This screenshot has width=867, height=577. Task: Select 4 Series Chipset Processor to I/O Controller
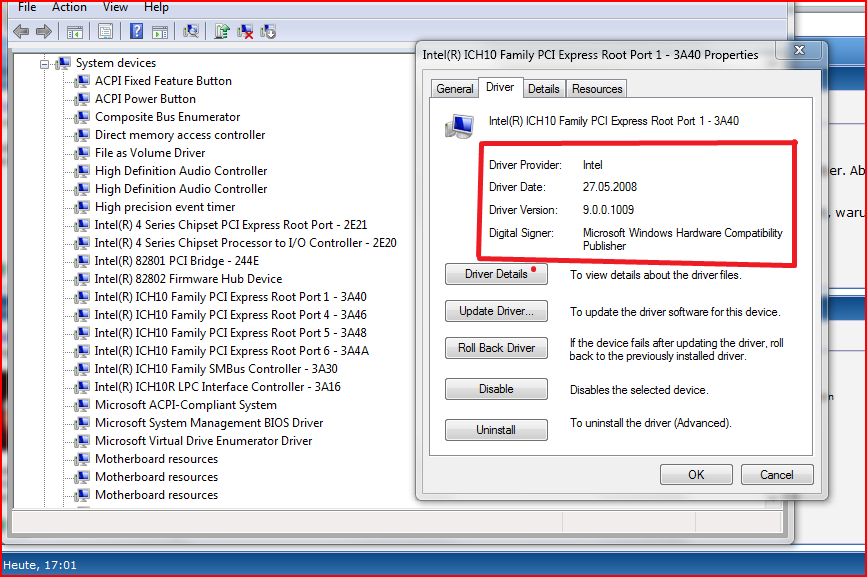pyautogui.click(x=246, y=243)
